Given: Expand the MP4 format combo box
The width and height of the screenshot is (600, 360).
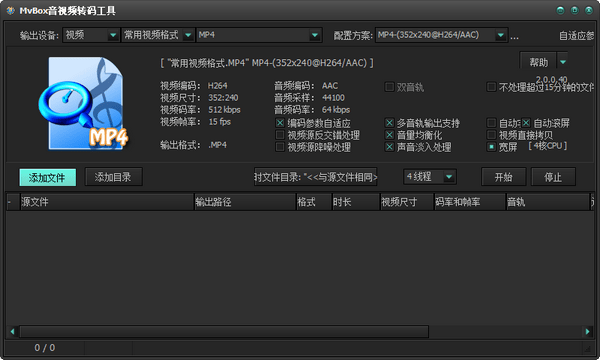Looking at the screenshot, I should click(259, 35).
